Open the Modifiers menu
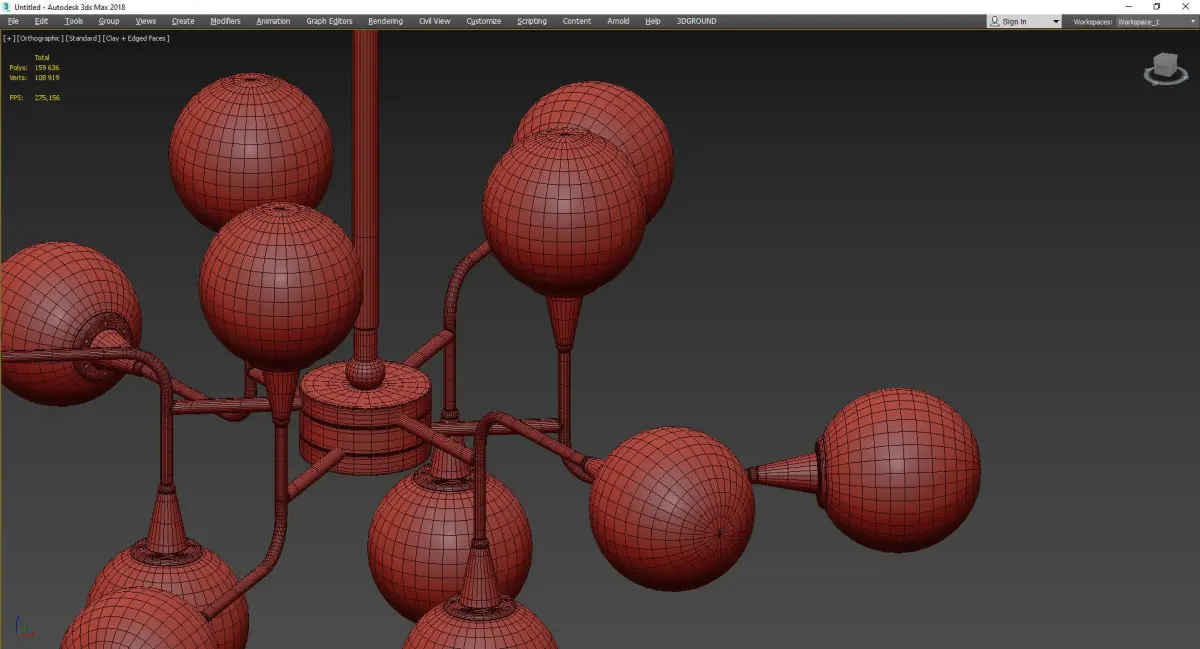Screen dimensions: 1200x649 coord(225,21)
